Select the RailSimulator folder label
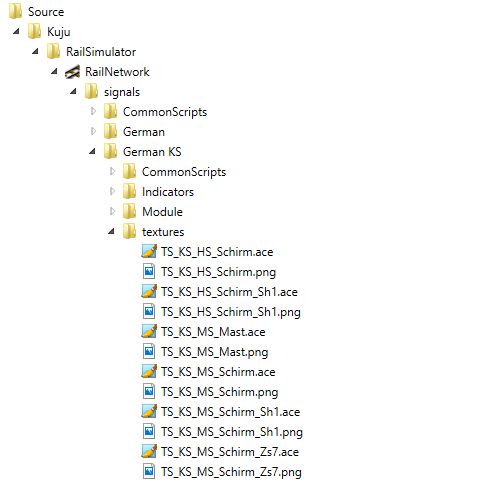 [101, 52]
